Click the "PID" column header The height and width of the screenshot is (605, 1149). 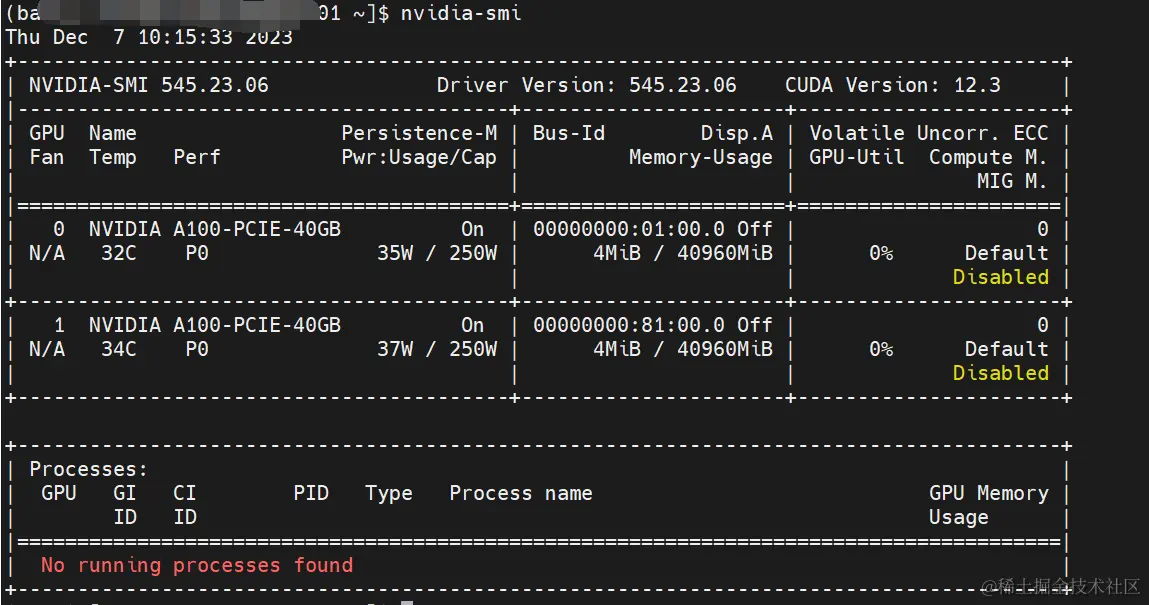click(x=311, y=493)
